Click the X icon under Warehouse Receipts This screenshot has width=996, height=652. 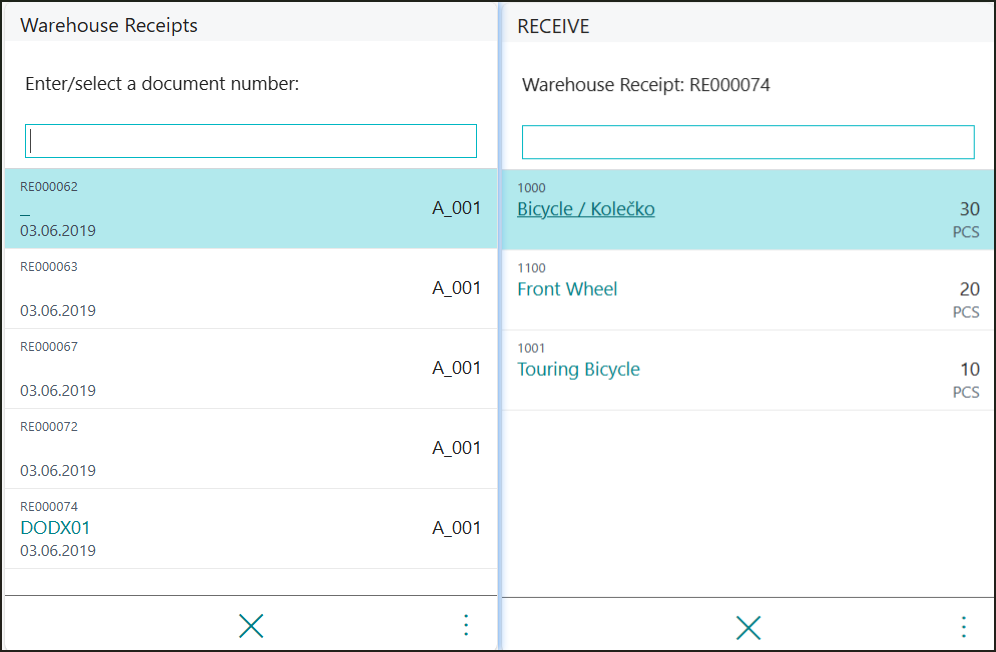[x=251, y=626]
